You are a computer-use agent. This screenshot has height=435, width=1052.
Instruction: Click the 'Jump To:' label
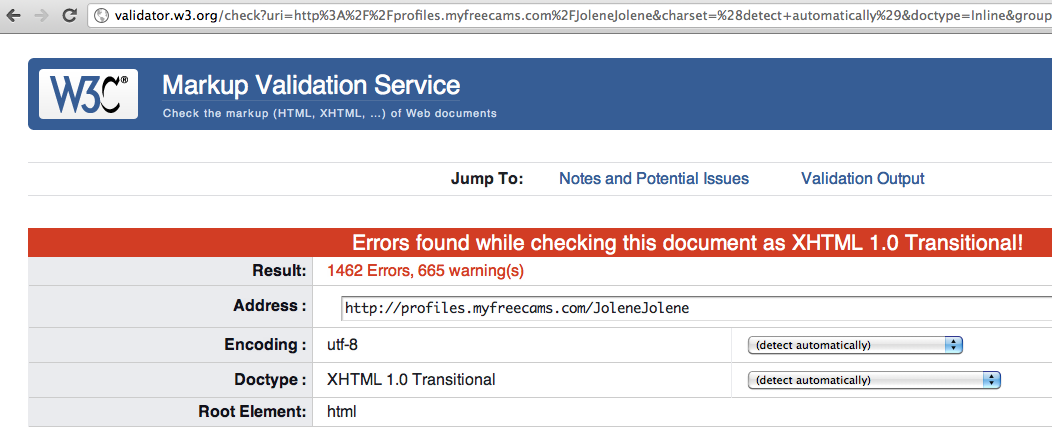pyautogui.click(x=487, y=179)
